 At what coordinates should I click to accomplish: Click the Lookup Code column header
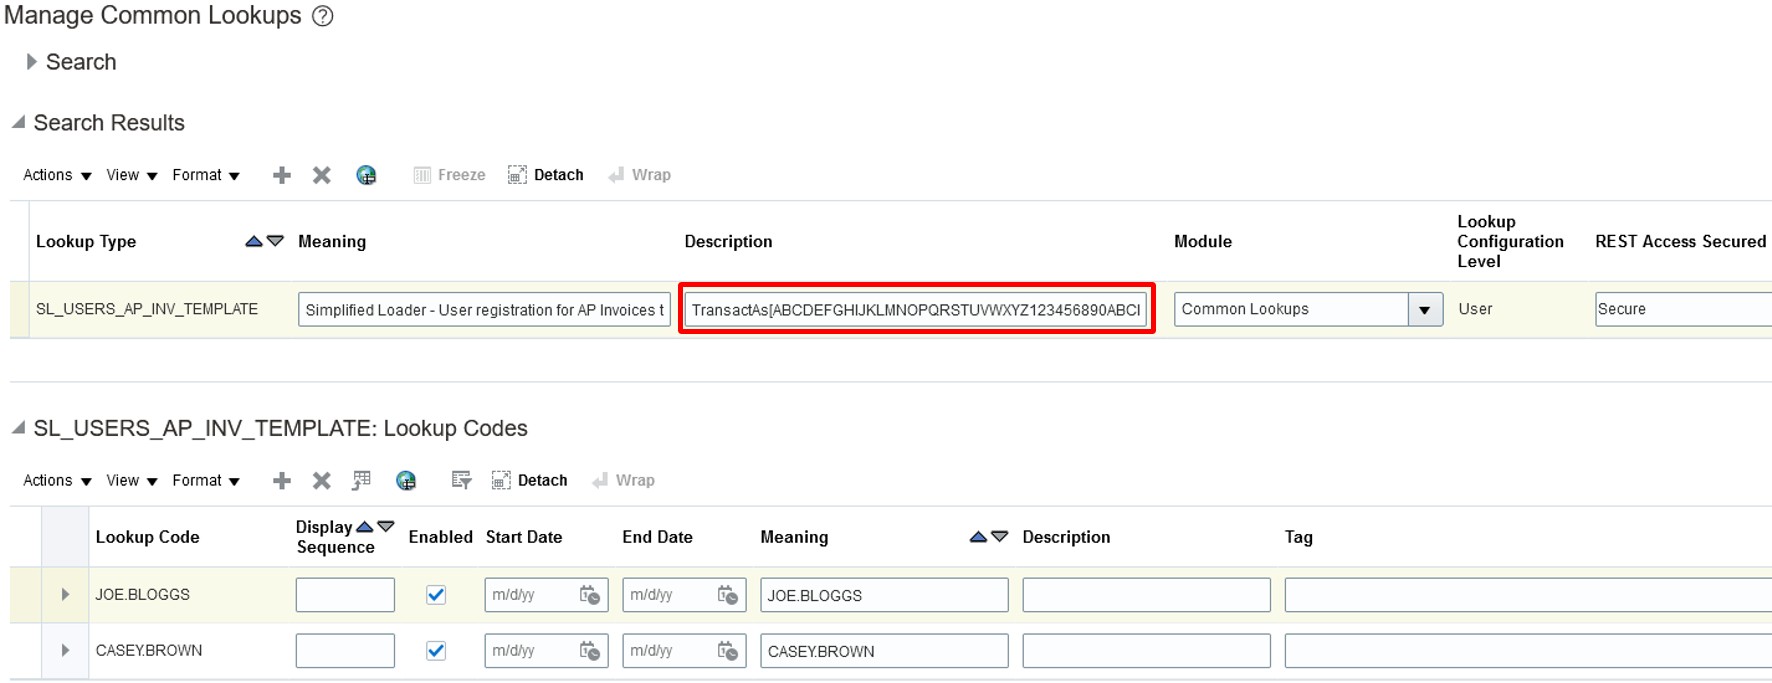point(148,537)
